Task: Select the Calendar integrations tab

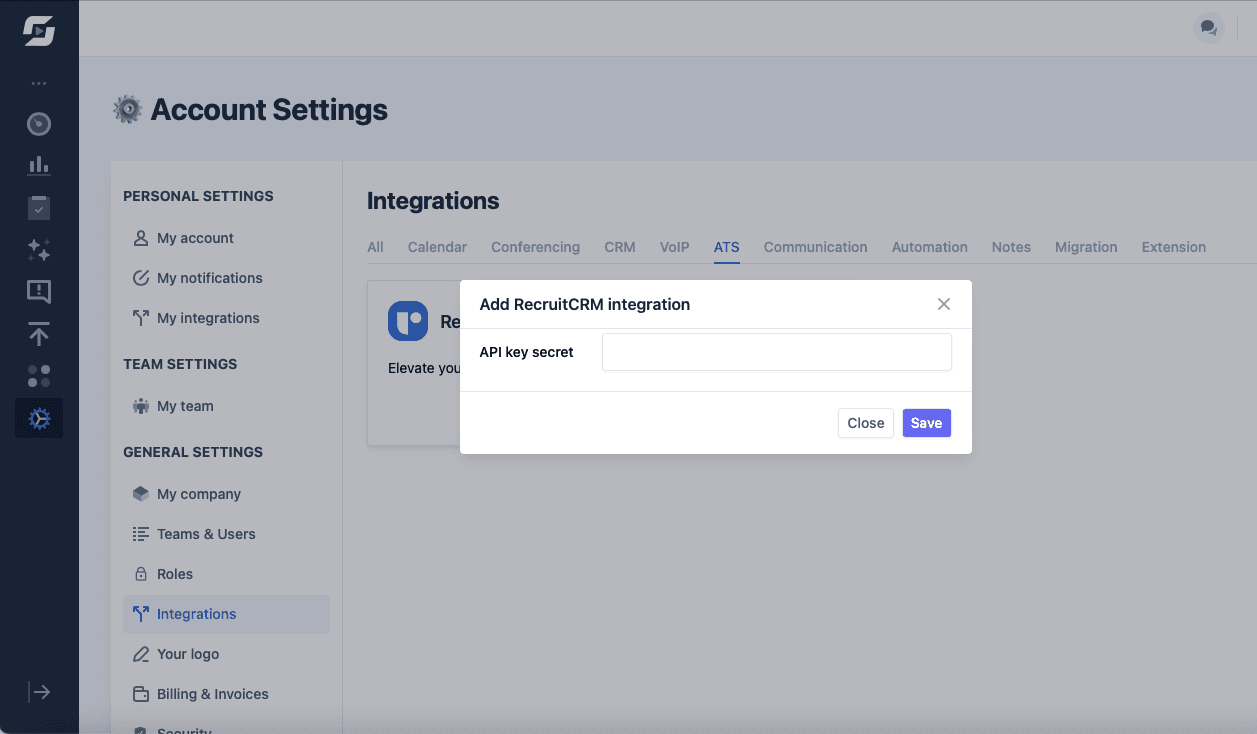Action: click(437, 246)
